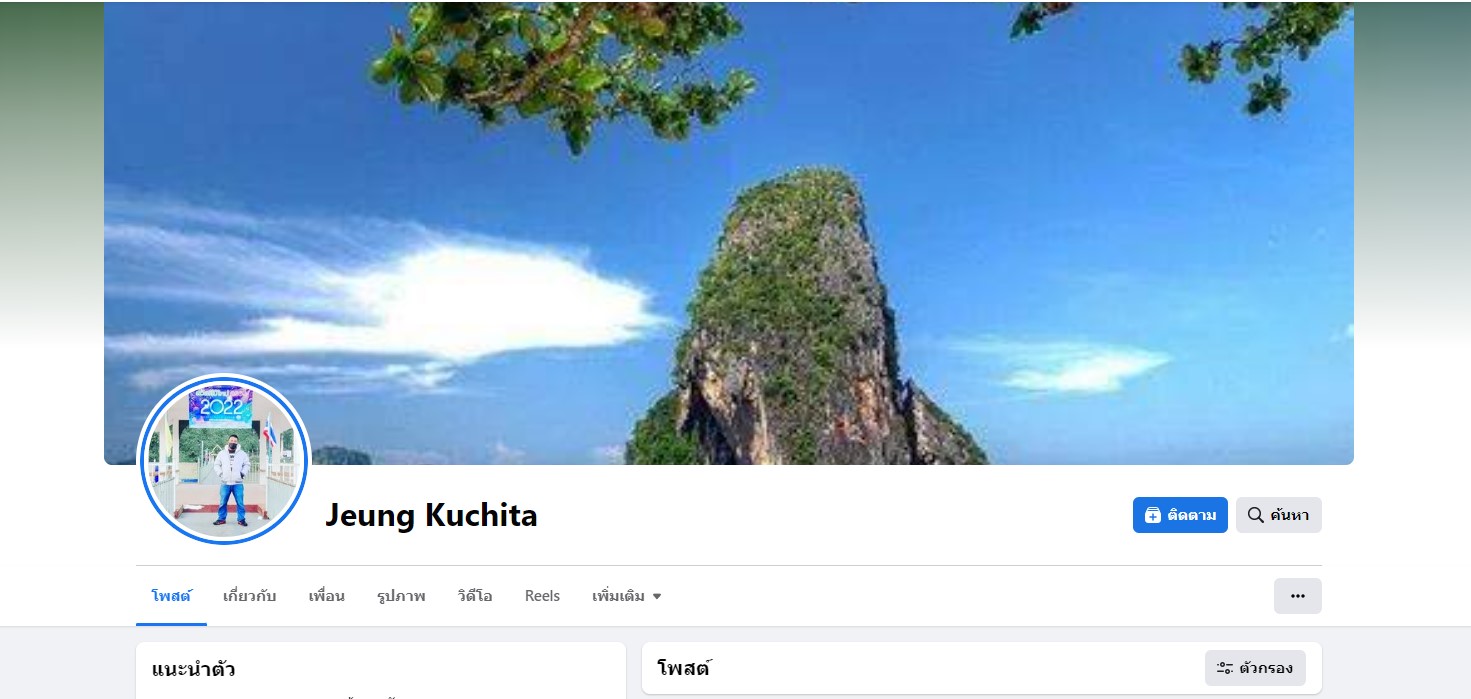This screenshot has height=699, width=1471.
Task: Open the เพื่อน tab
Action: pos(327,596)
